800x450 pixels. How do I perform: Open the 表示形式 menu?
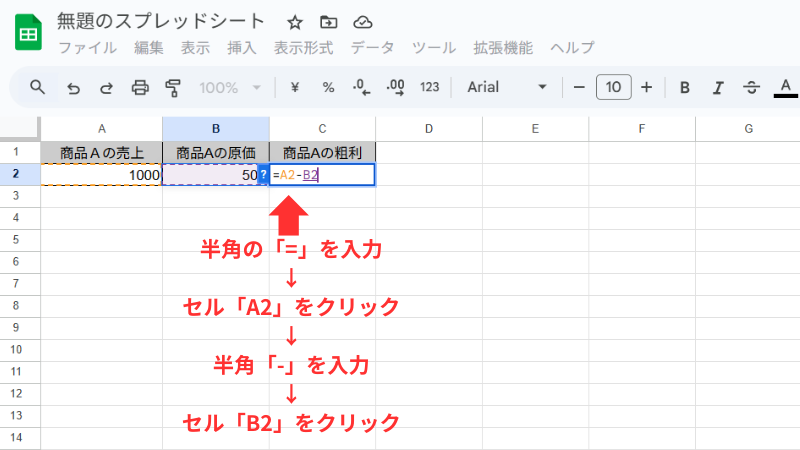304,48
